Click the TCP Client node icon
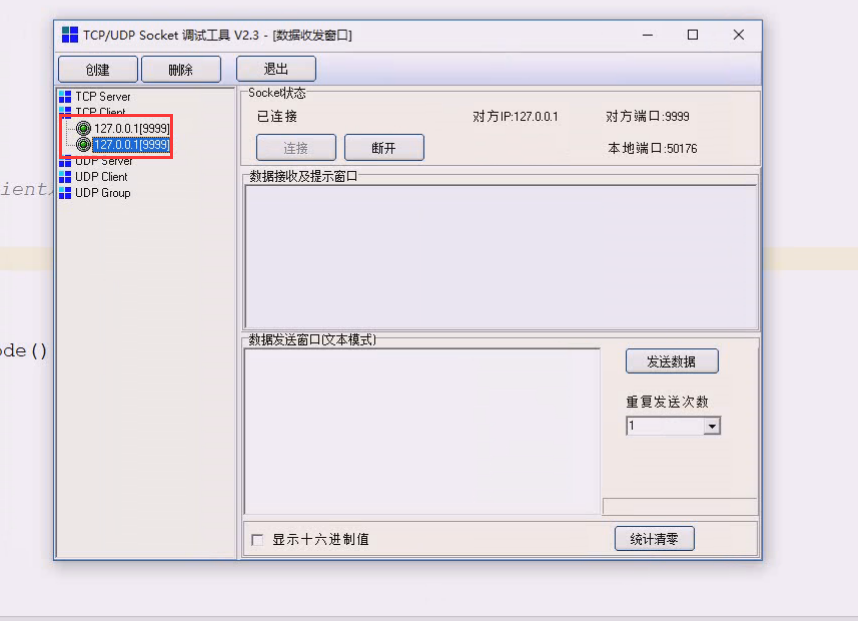This screenshot has height=621, width=858. [66, 112]
